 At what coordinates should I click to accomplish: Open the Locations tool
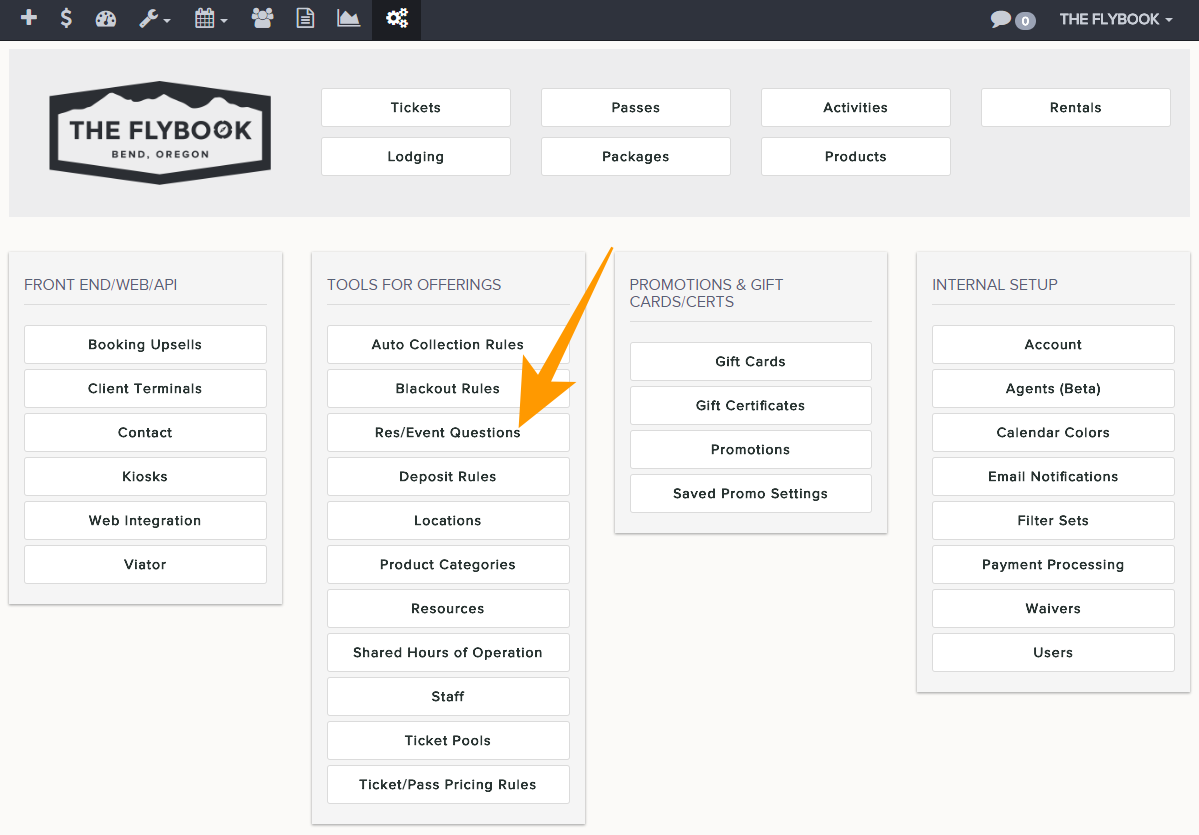[448, 521]
